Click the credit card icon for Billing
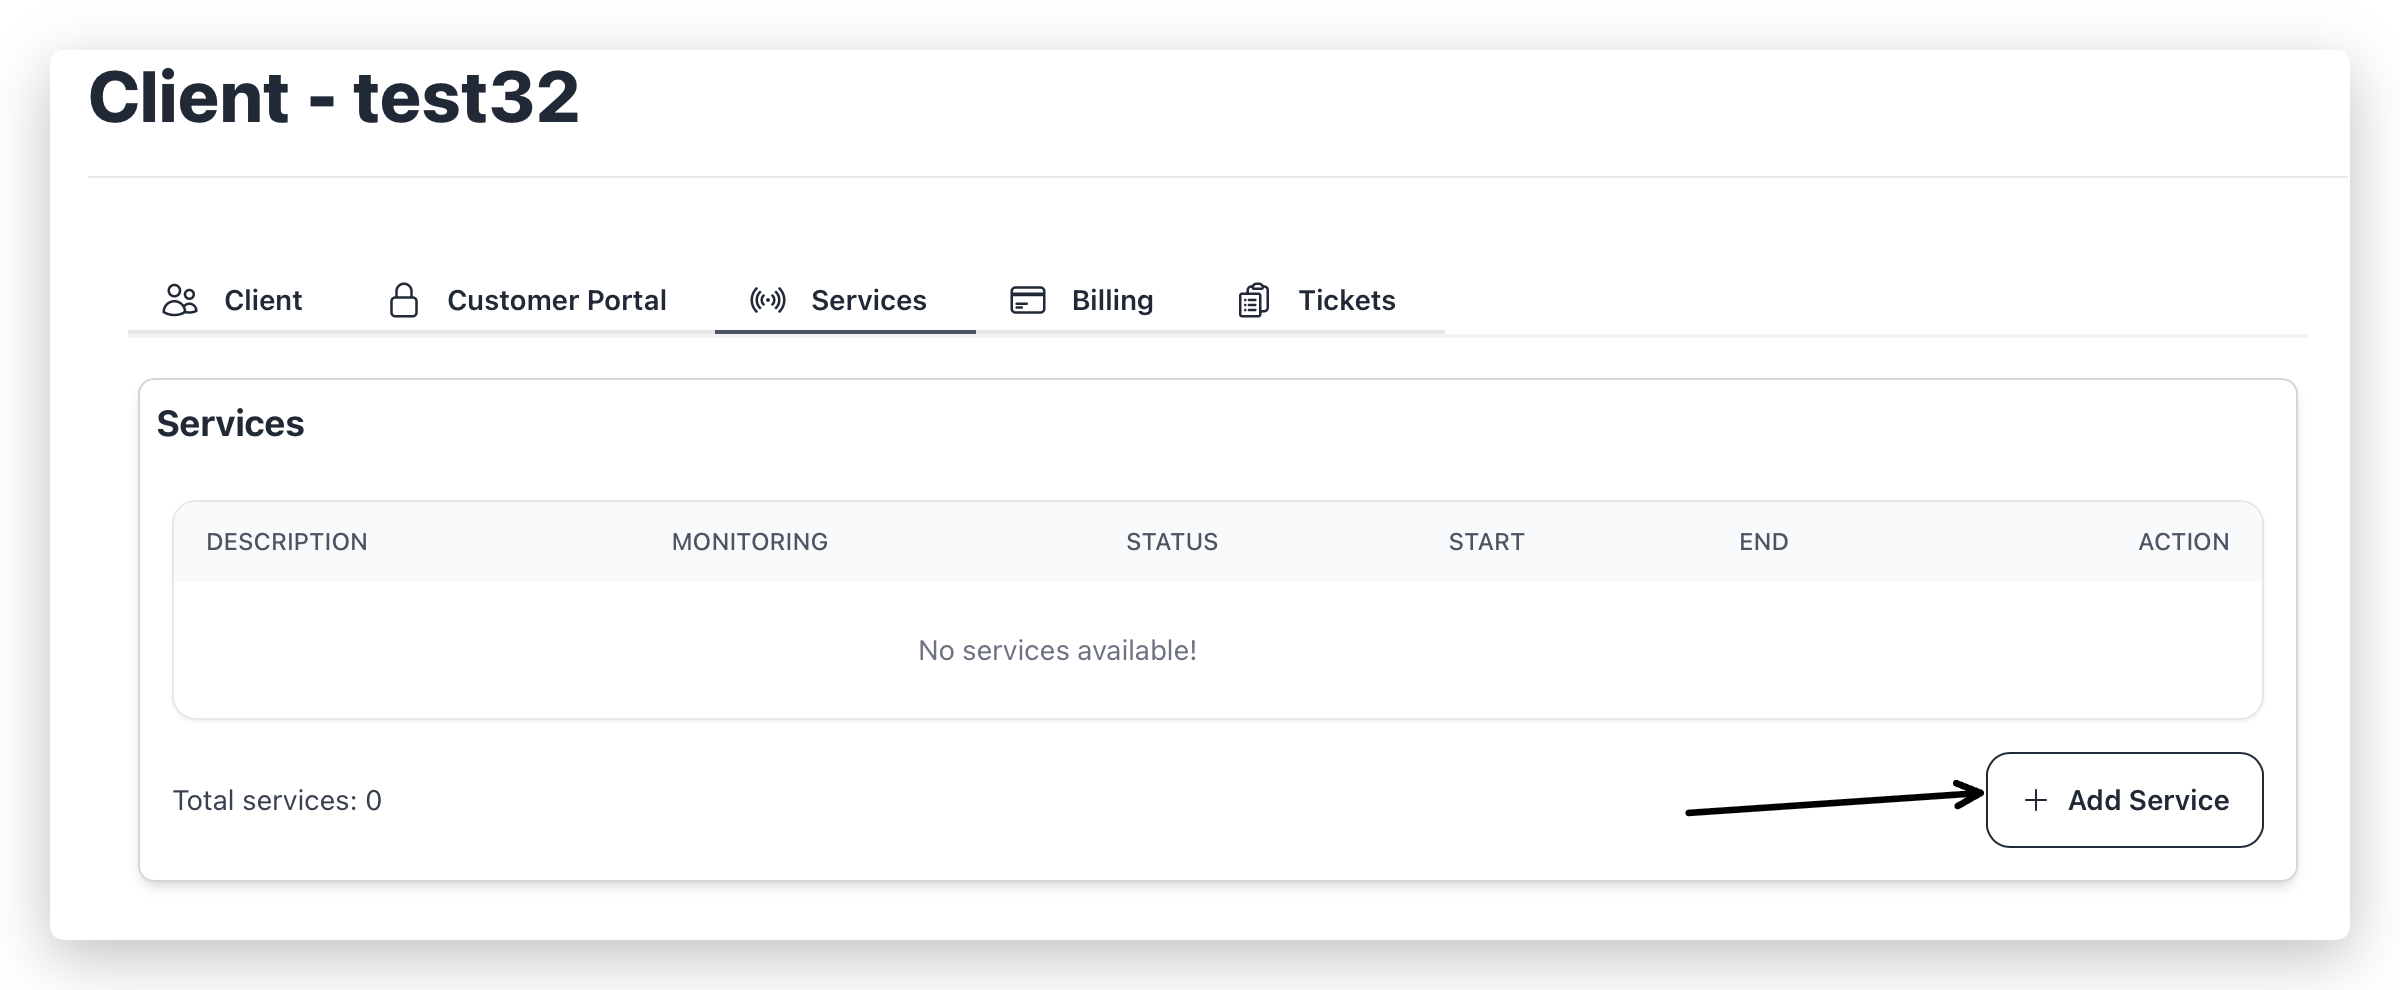This screenshot has height=990, width=2400. 1027,300
